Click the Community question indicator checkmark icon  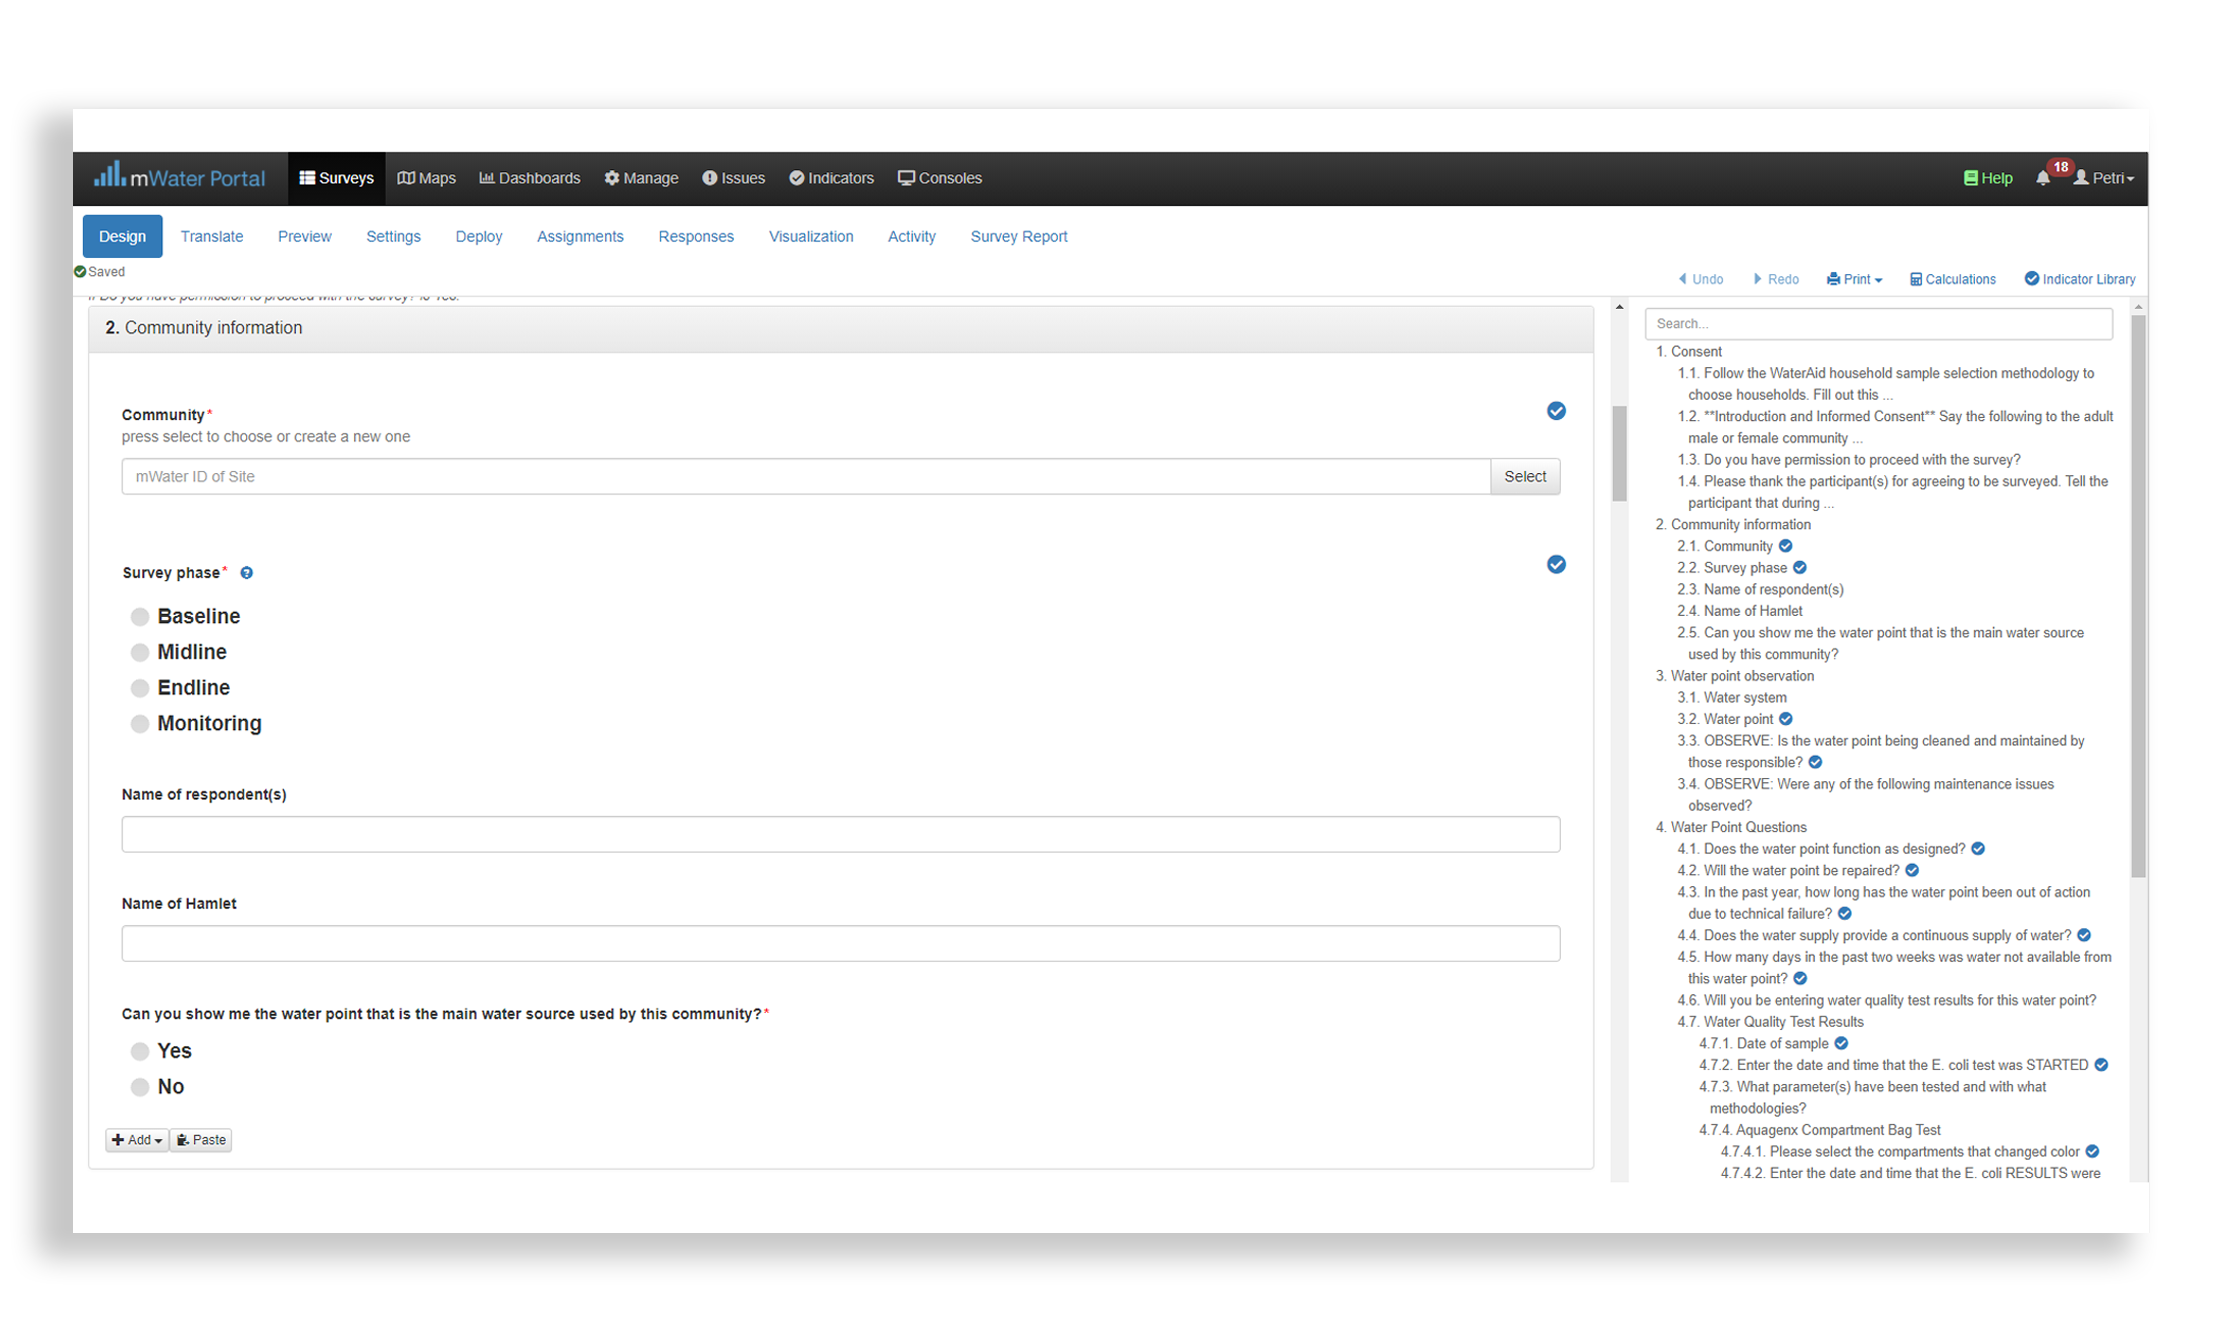tap(1555, 411)
